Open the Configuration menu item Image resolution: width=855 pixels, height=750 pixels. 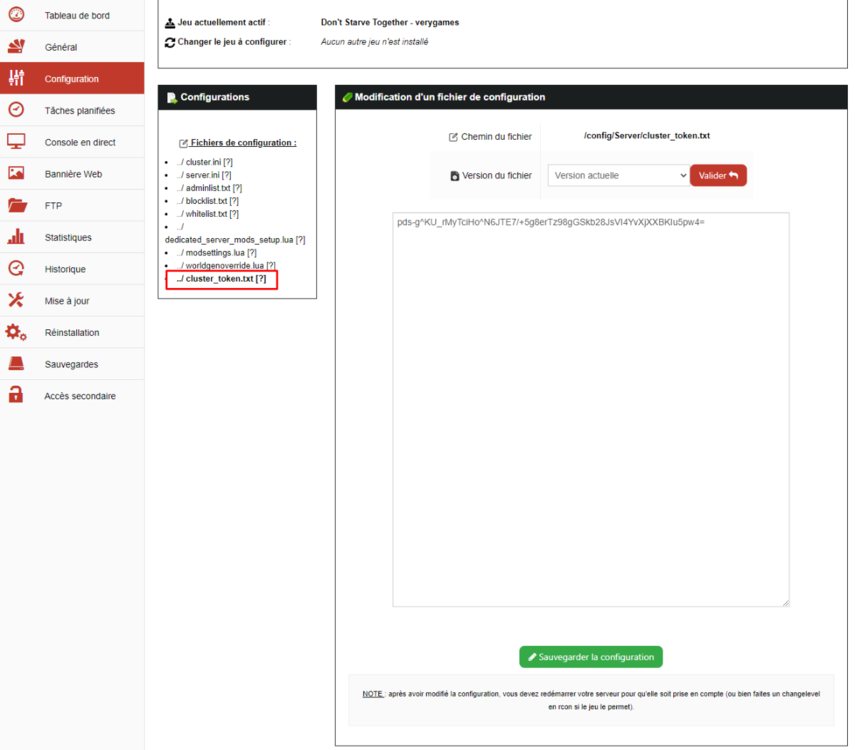(x=71, y=79)
